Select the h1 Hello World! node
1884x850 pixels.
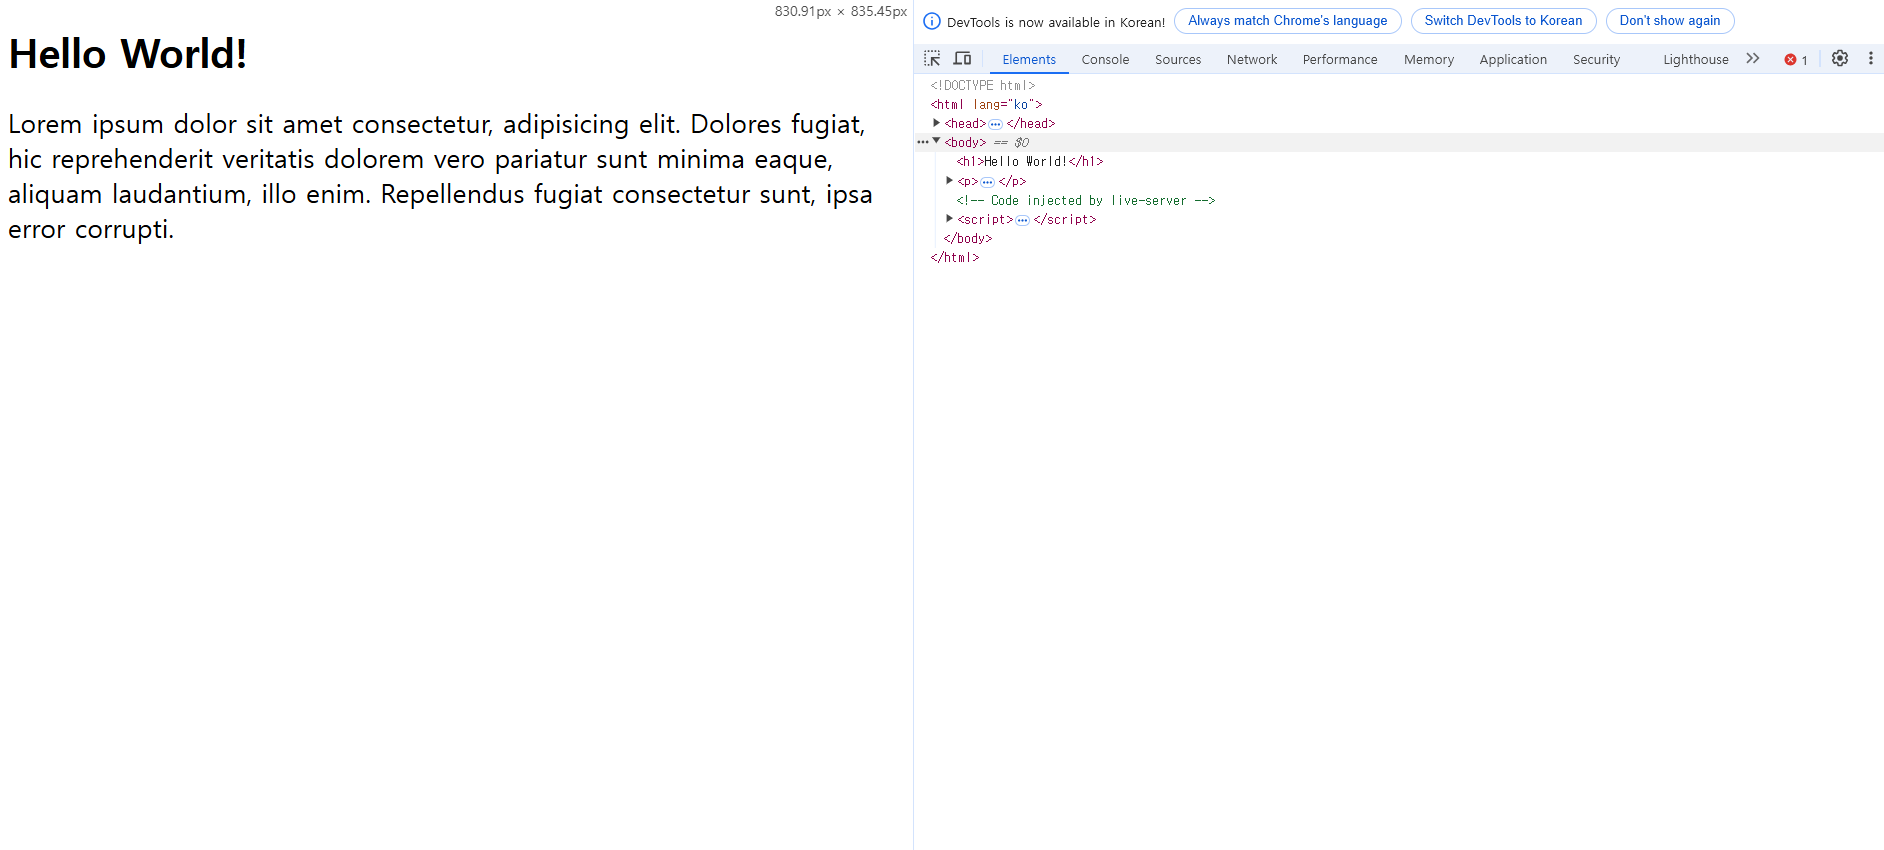[x=1030, y=161]
